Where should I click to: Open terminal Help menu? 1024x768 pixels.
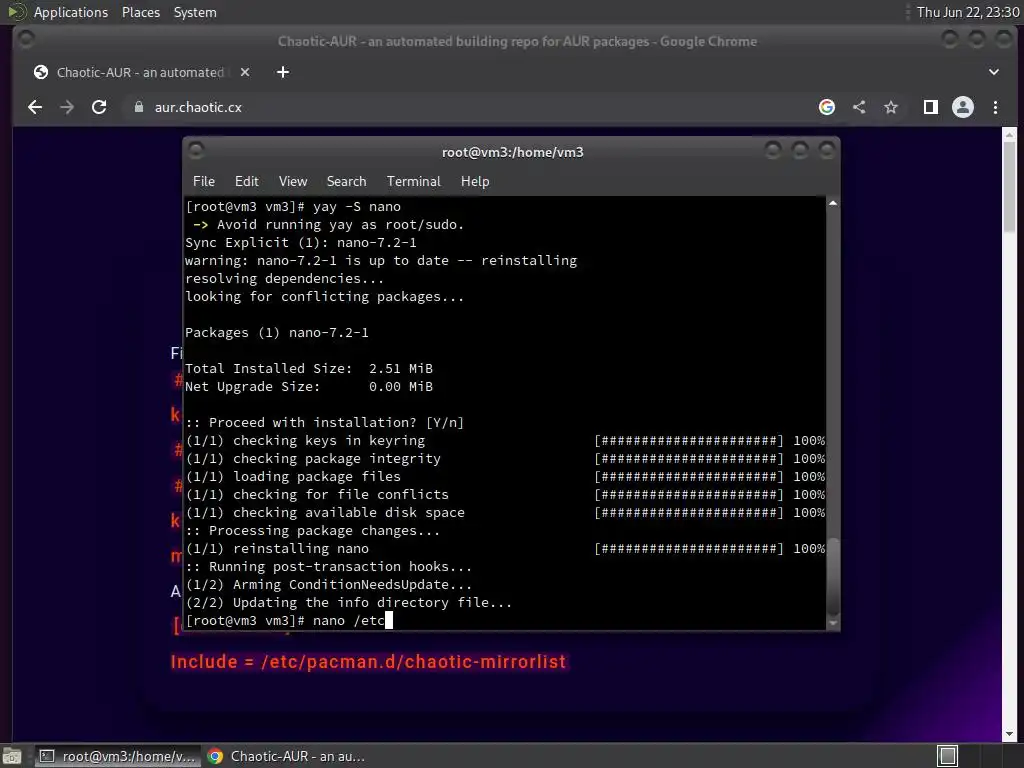[475, 182]
